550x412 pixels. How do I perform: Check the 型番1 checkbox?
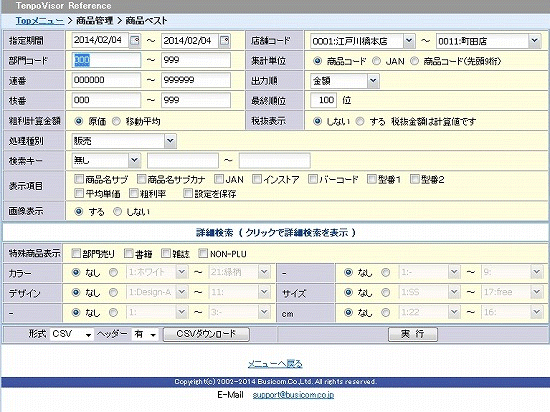tap(371, 180)
